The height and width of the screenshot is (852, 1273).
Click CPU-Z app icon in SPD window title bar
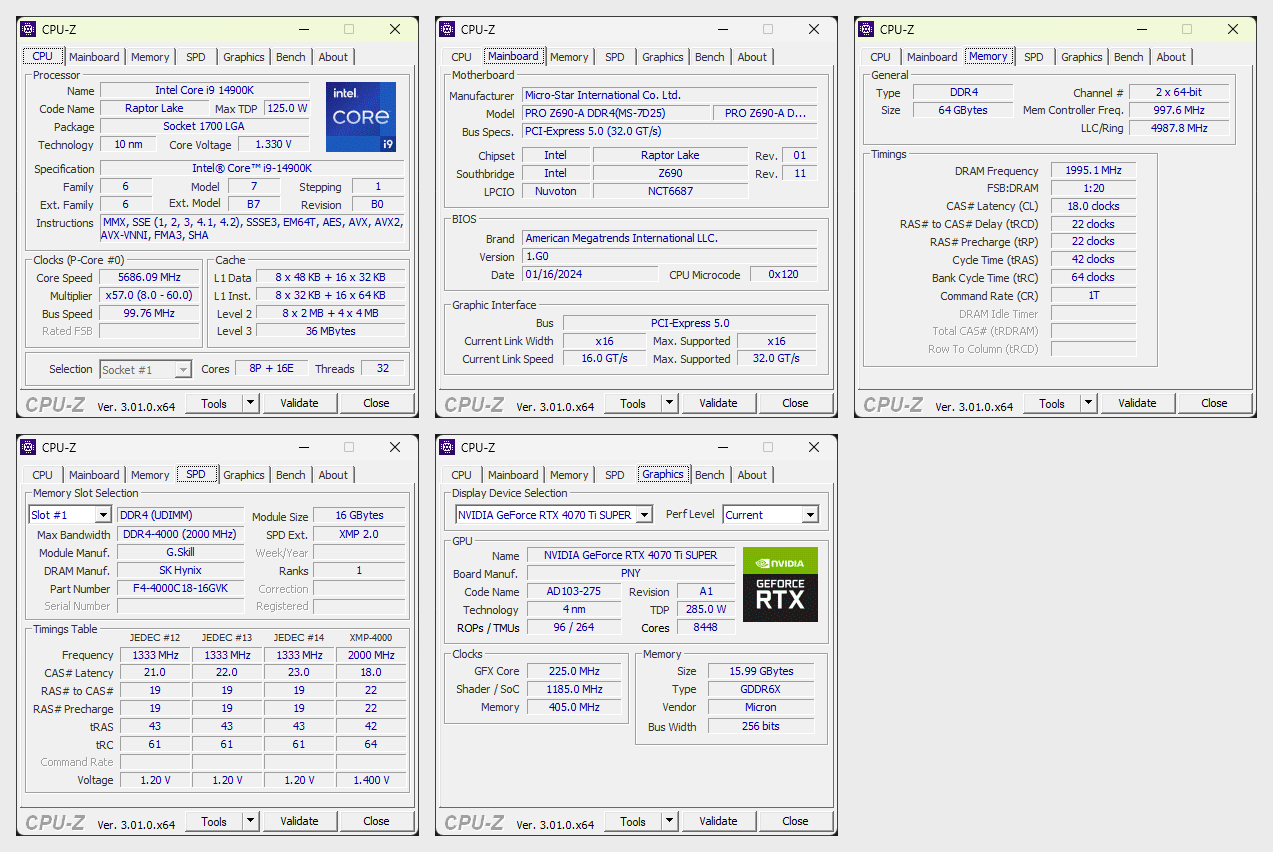[x=28, y=447]
